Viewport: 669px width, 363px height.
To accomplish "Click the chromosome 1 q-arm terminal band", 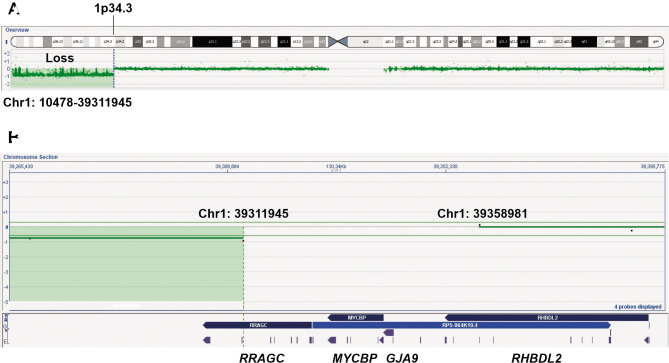I will pyautogui.click(x=656, y=42).
